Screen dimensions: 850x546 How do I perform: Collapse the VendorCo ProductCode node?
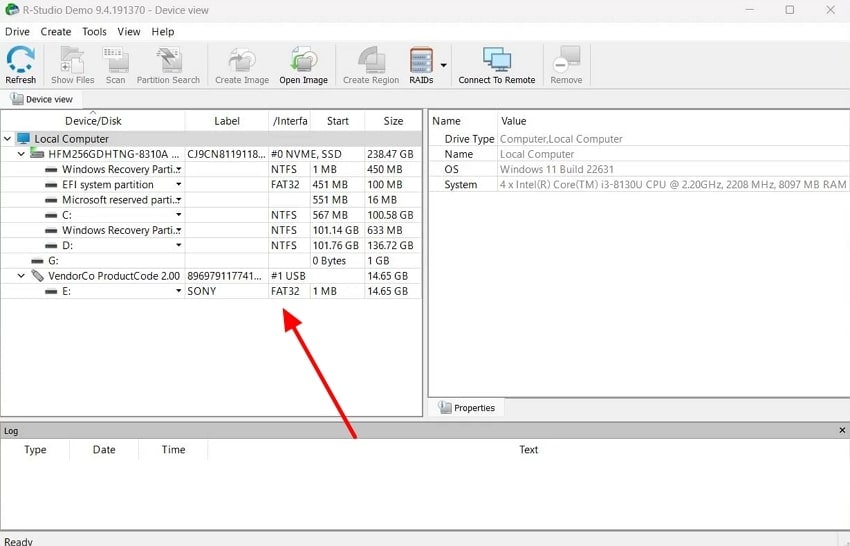(21, 275)
